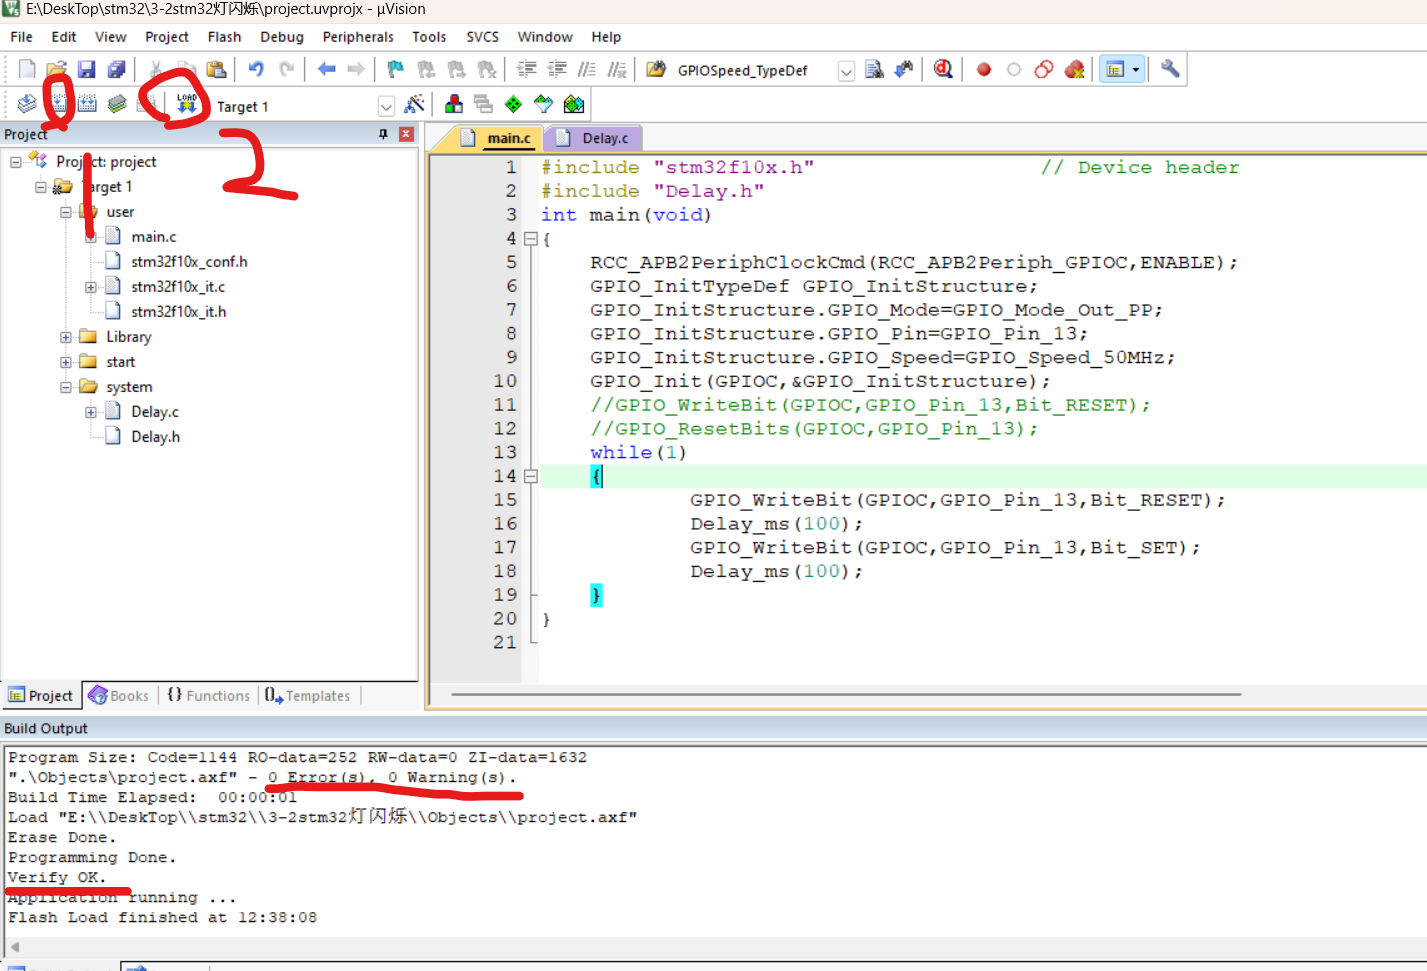This screenshot has width=1427, height=971.
Task: Collapse the system folder
Action: (66, 387)
